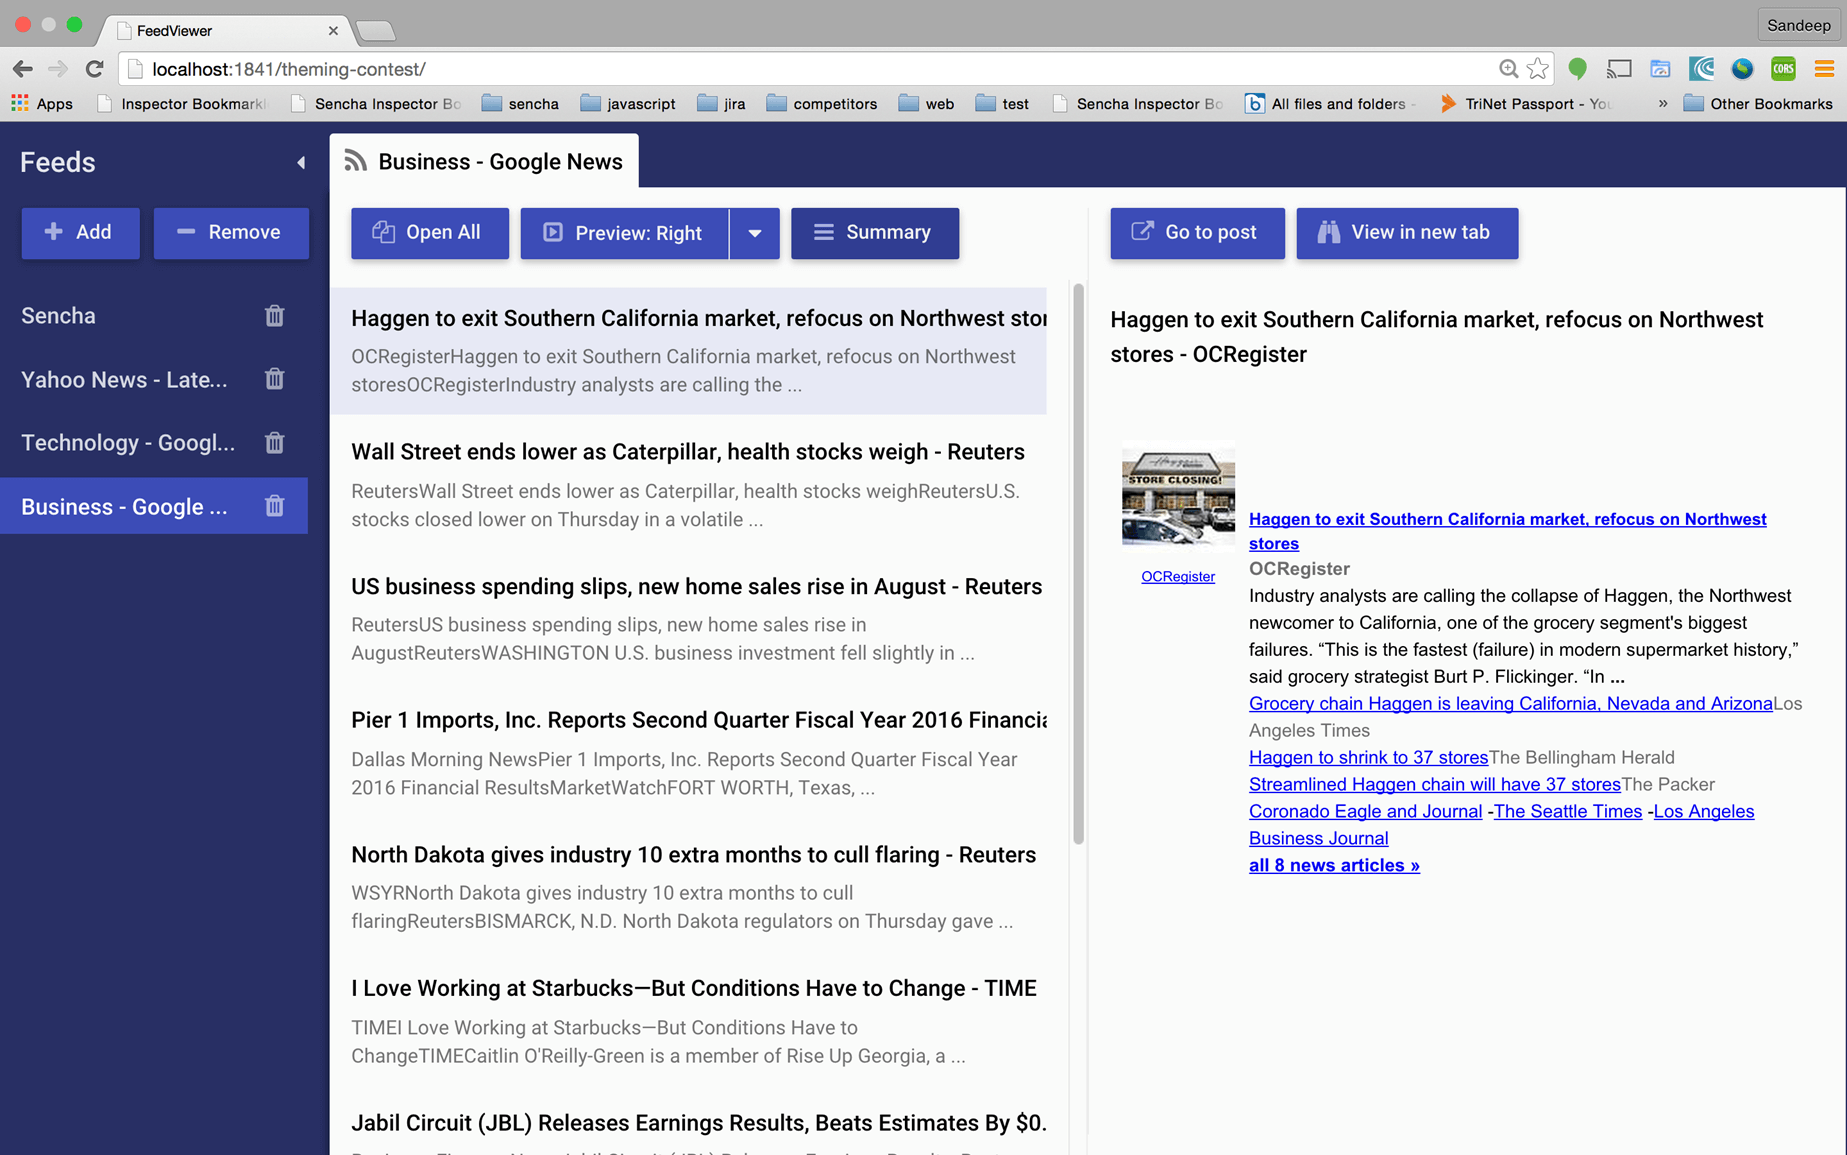This screenshot has width=1847, height=1155.
Task: Open the competitors bookmarks folder
Action: pos(822,103)
